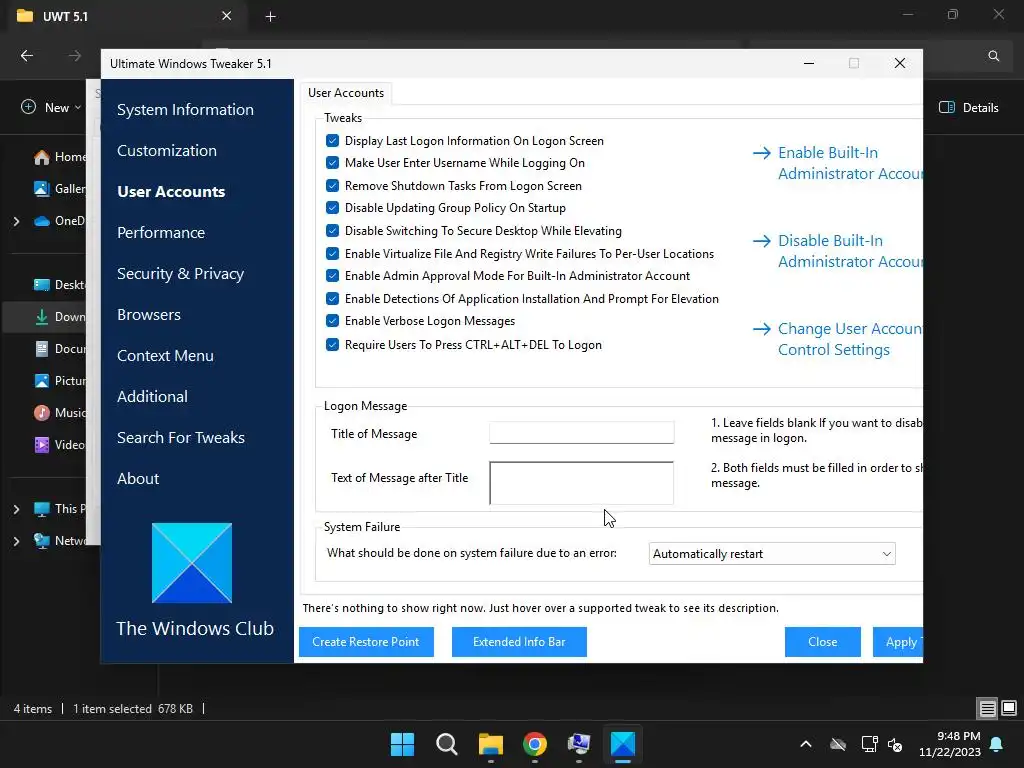Uncheck Disable Updating Group Policy On Startup
This screenshot has width=1024, height=768.
tap(332, 208)
